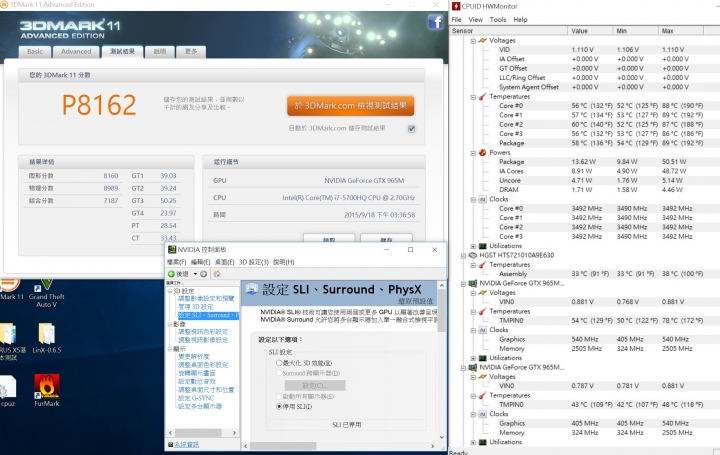The height and width of the screenshot is (455, 720).
Task: Select the cpuz desktop icon
Action: point(8,391)
